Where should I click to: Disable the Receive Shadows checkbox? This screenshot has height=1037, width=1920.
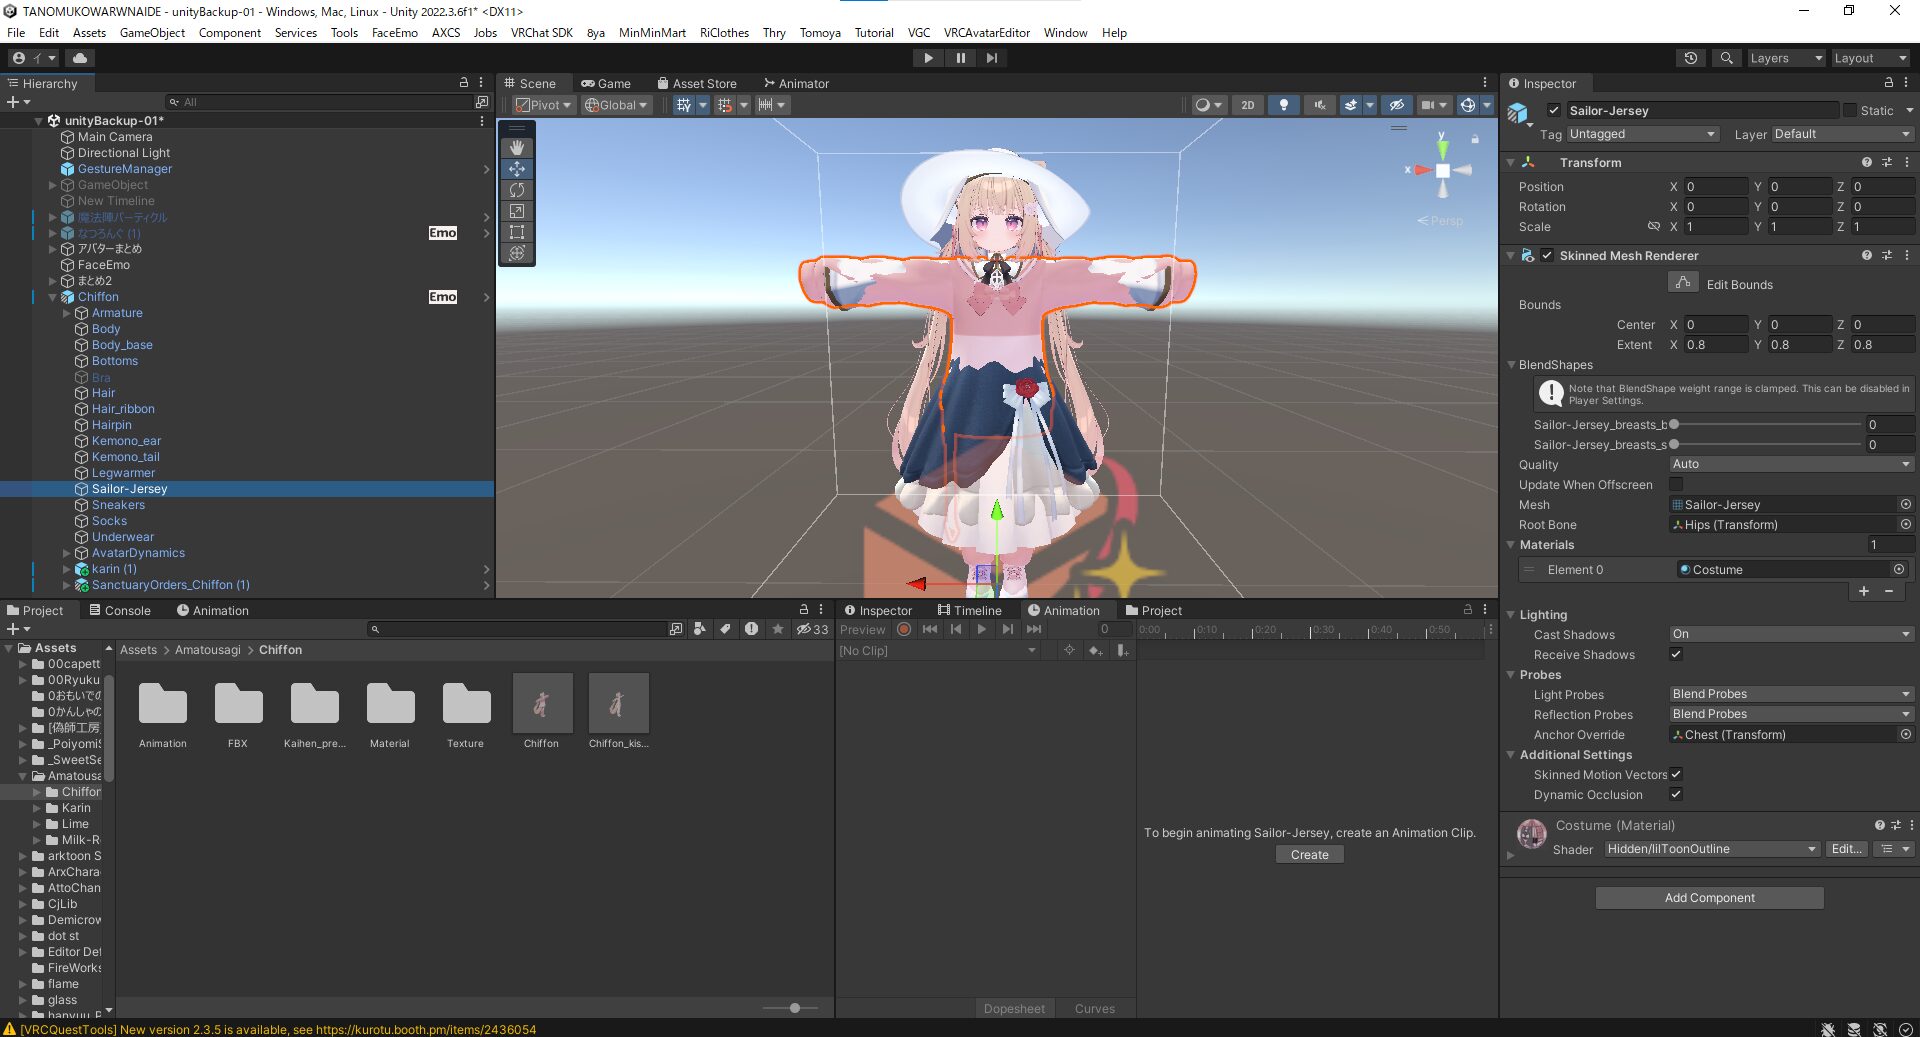pos(1676,655)
